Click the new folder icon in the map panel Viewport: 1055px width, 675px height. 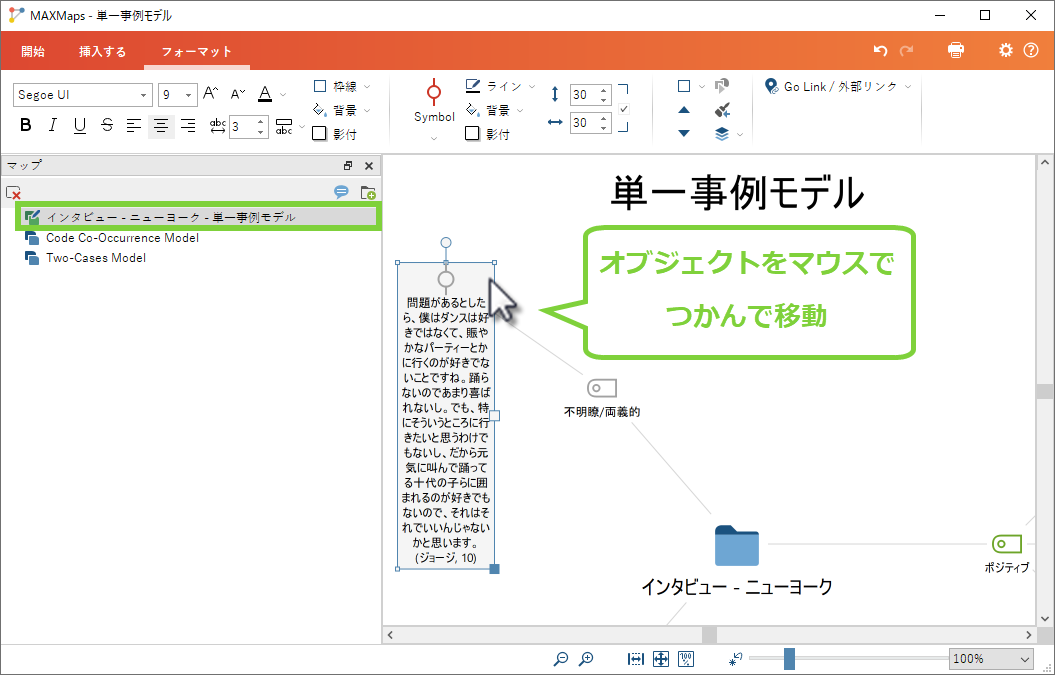(x=368, y=193)
